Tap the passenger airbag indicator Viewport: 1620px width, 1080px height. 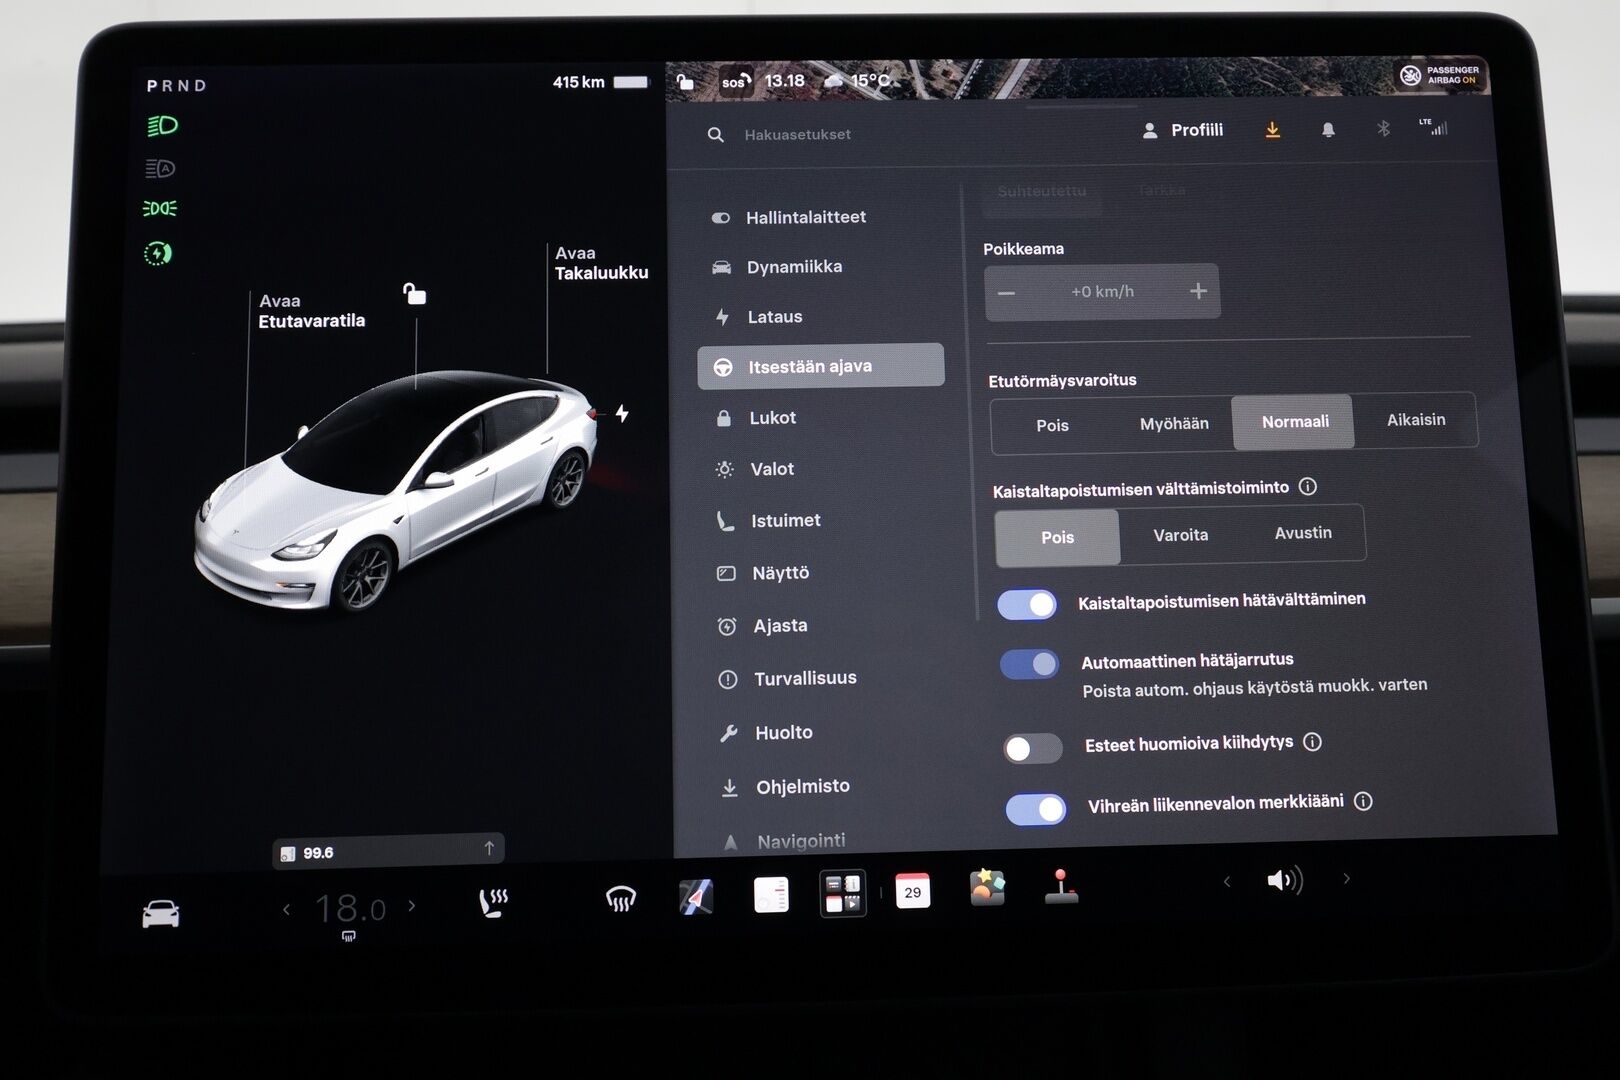[x=1440, y=75]
